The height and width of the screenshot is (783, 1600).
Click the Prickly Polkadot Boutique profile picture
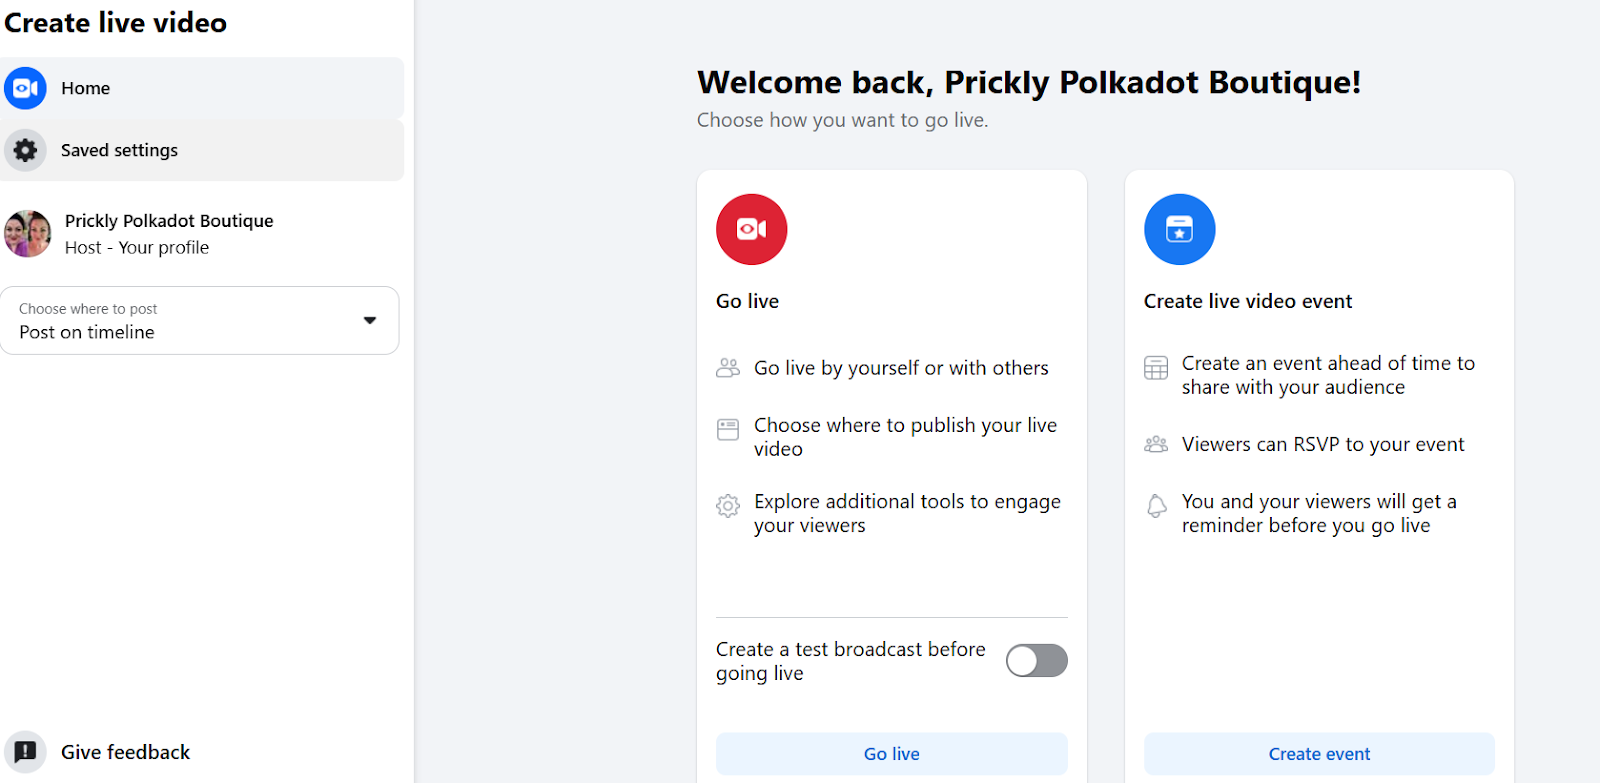coord(28,234)
